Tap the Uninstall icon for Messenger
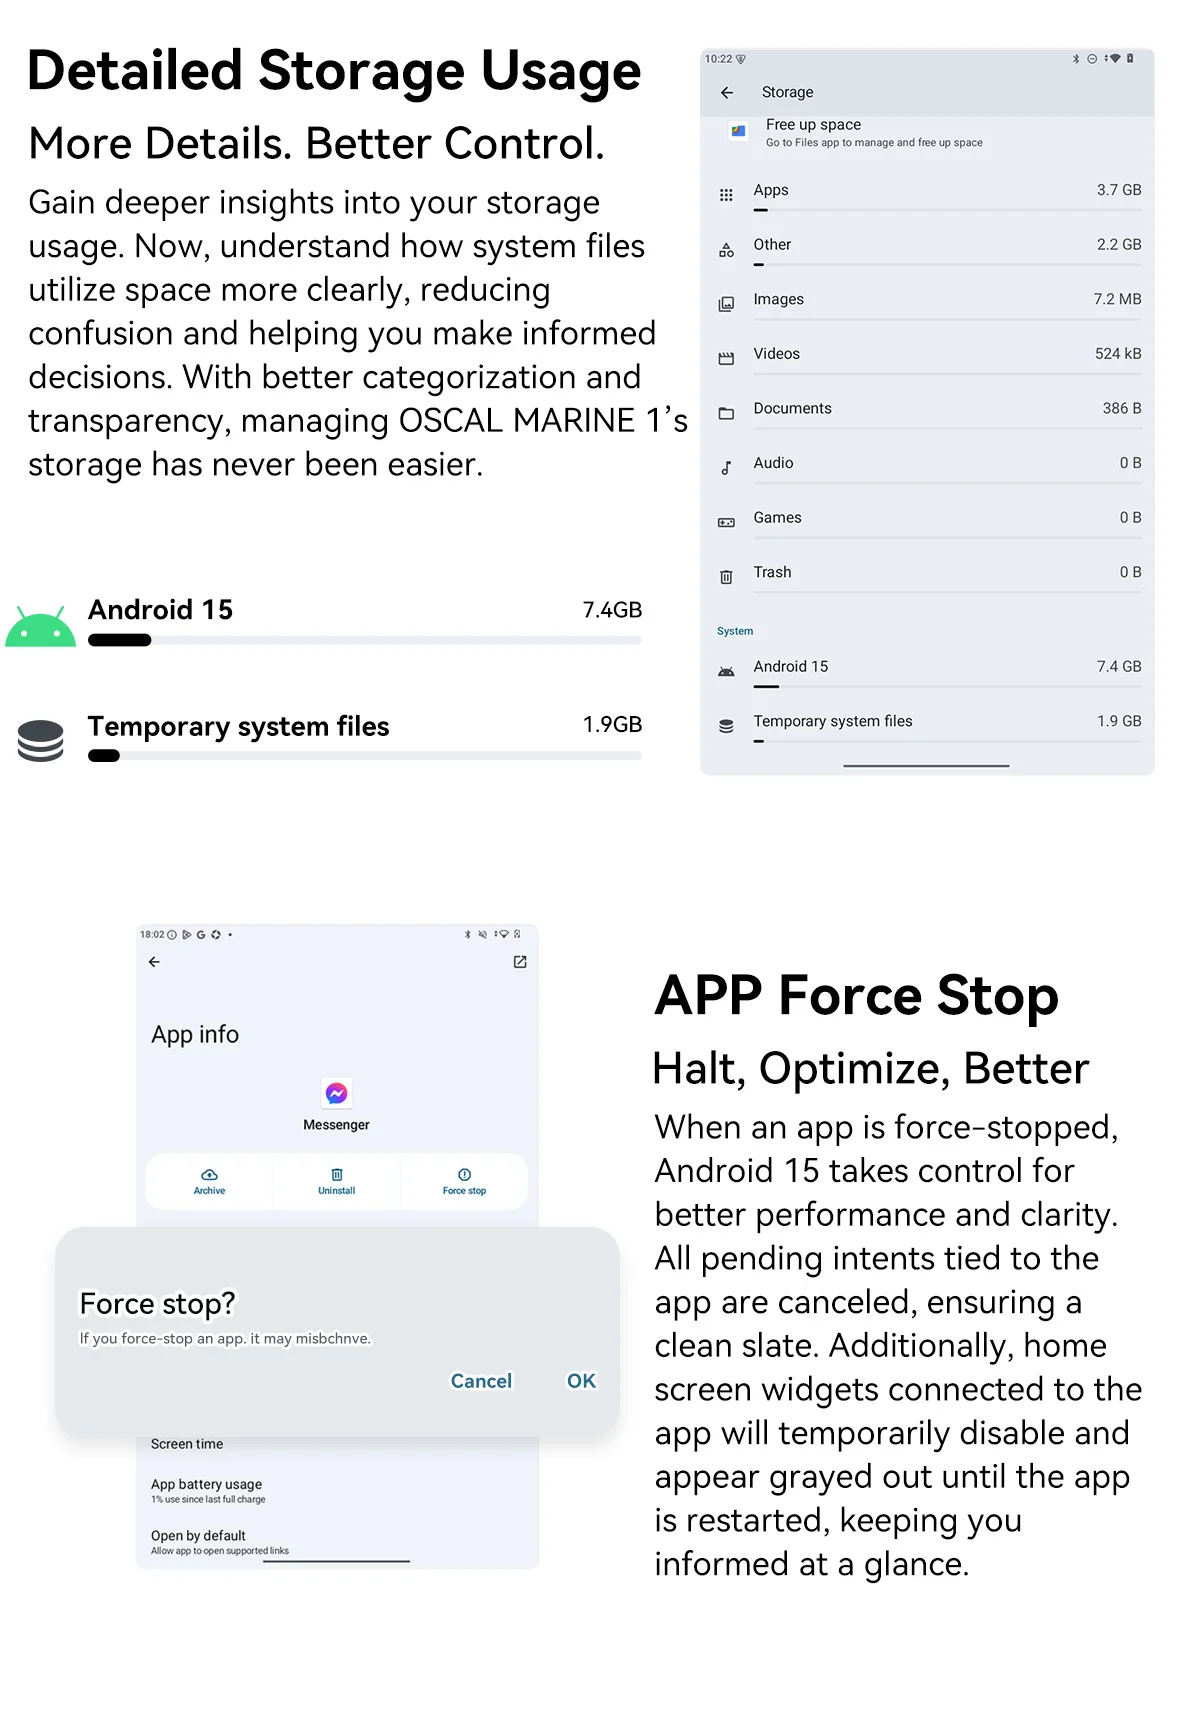Viewport: 1200px width, 1721px height. [x=337, y=1175]
